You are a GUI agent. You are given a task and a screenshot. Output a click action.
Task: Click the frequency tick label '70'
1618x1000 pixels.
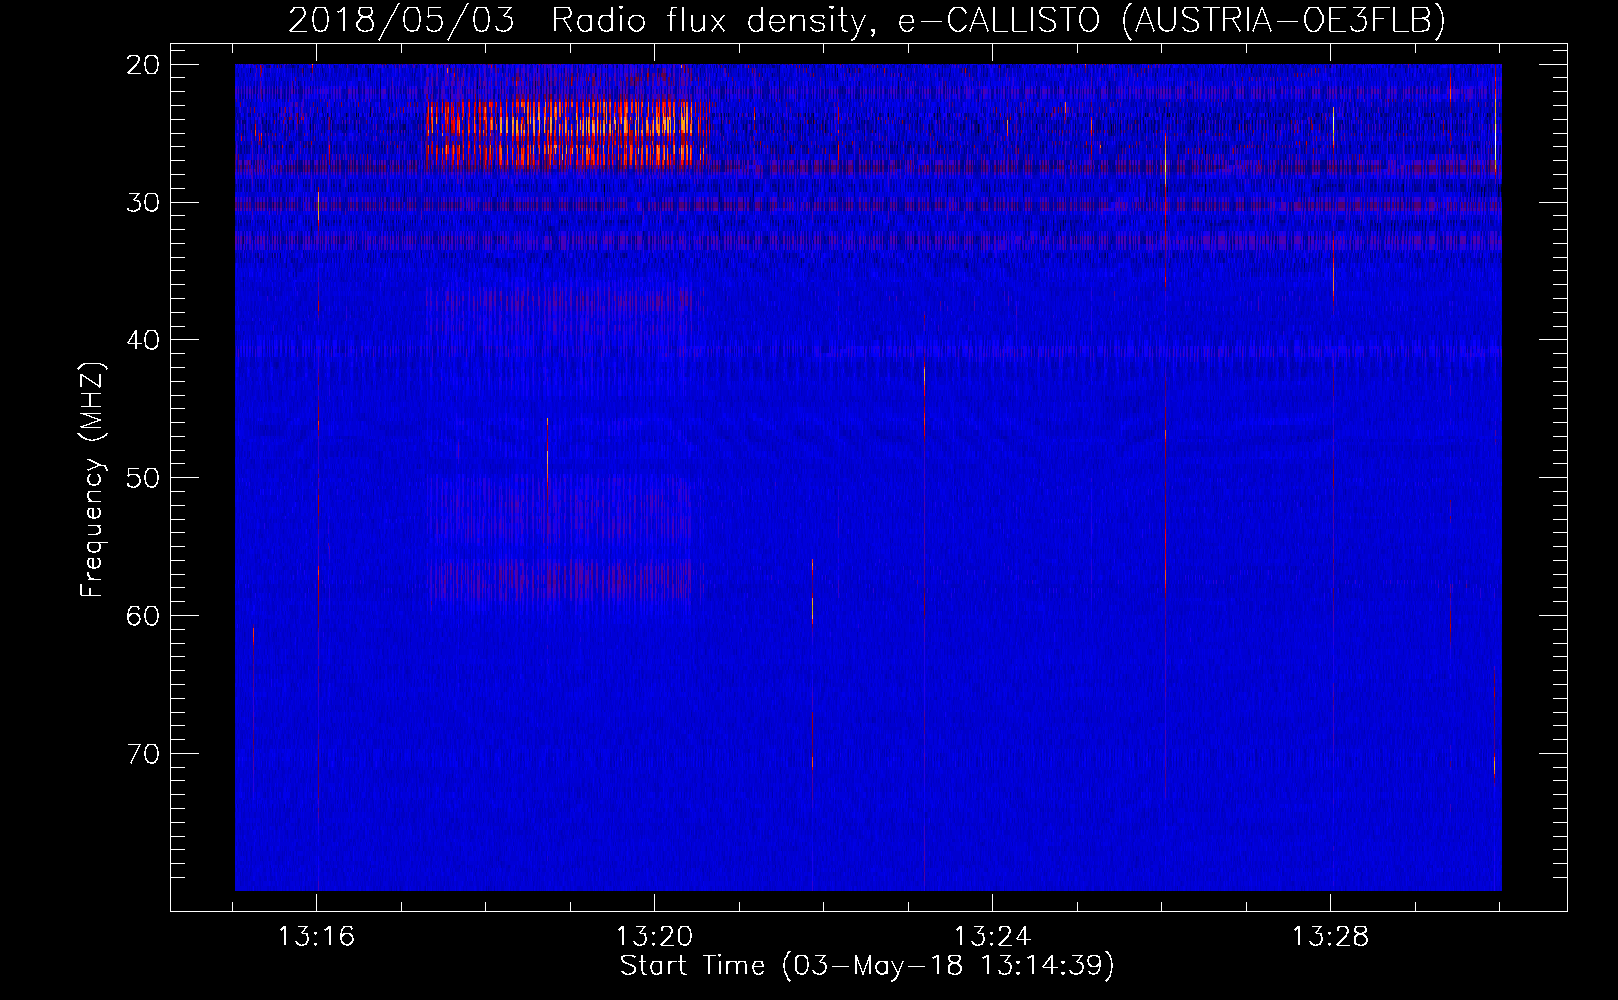[144, 754]
